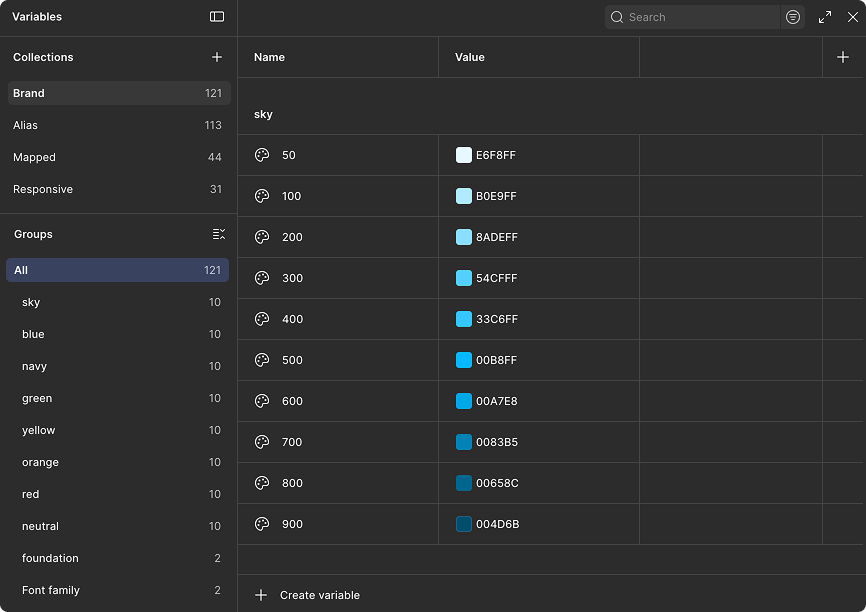Select the navy group
This screenshot has width=866, height=612.
point(117,366)
